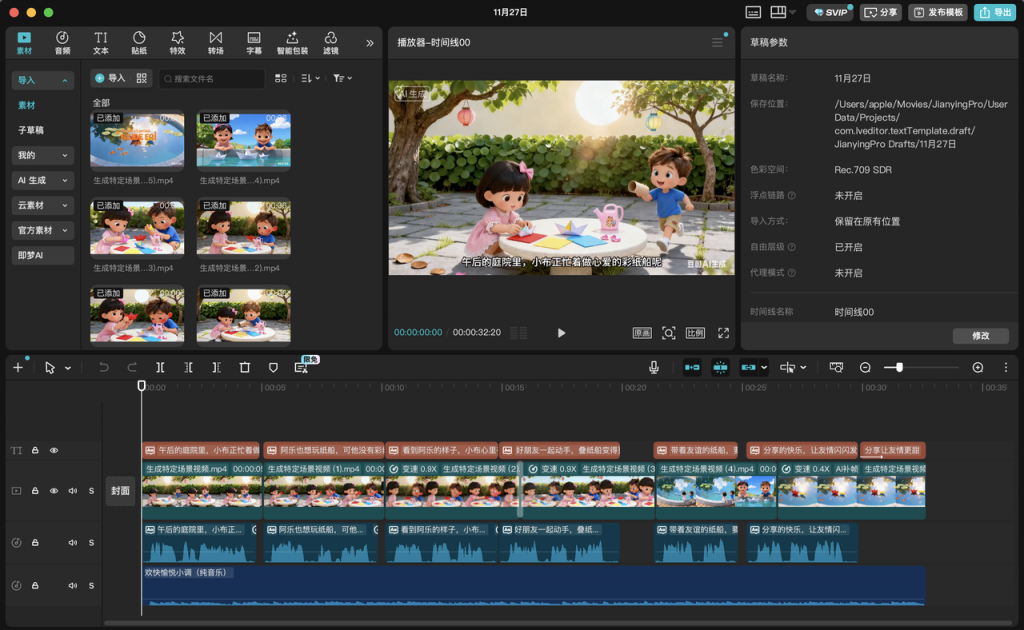1024x630 pixels.
Task: Click the delete clip trash icon
Action: click(245, 368)
